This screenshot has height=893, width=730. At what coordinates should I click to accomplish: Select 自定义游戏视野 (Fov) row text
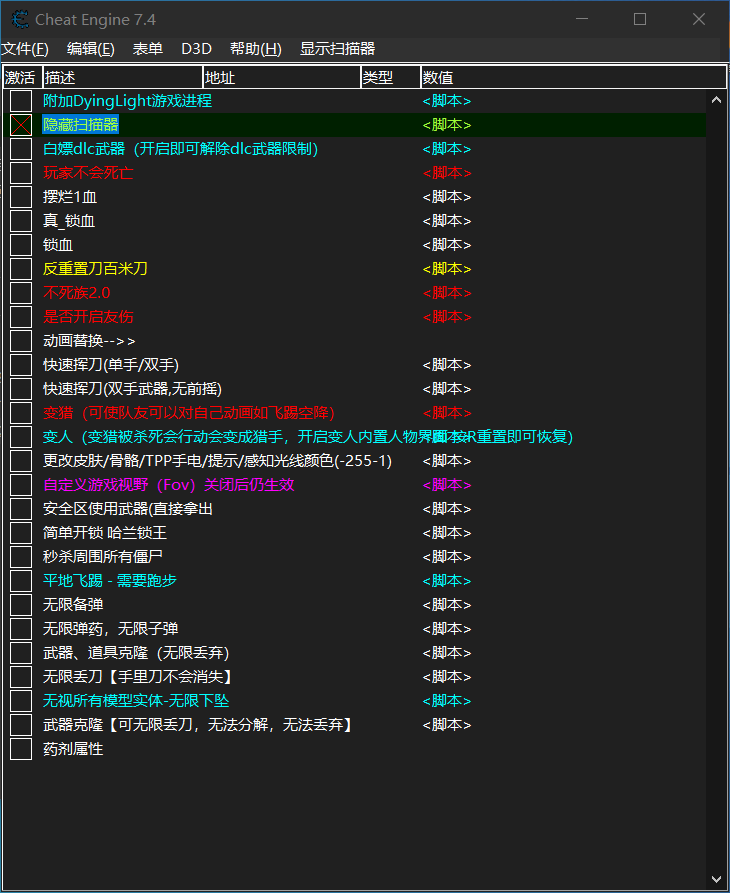click(169, 485)
